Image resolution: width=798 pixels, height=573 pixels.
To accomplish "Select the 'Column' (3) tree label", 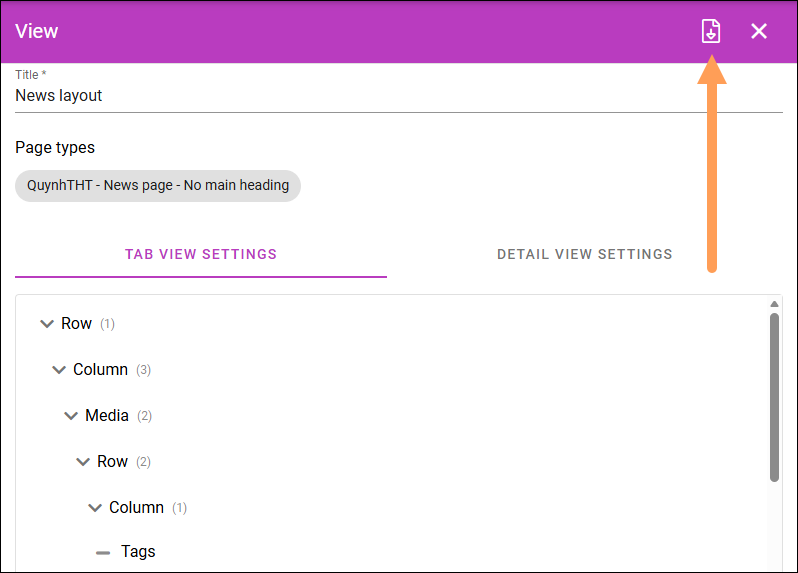I will (100, 369).
